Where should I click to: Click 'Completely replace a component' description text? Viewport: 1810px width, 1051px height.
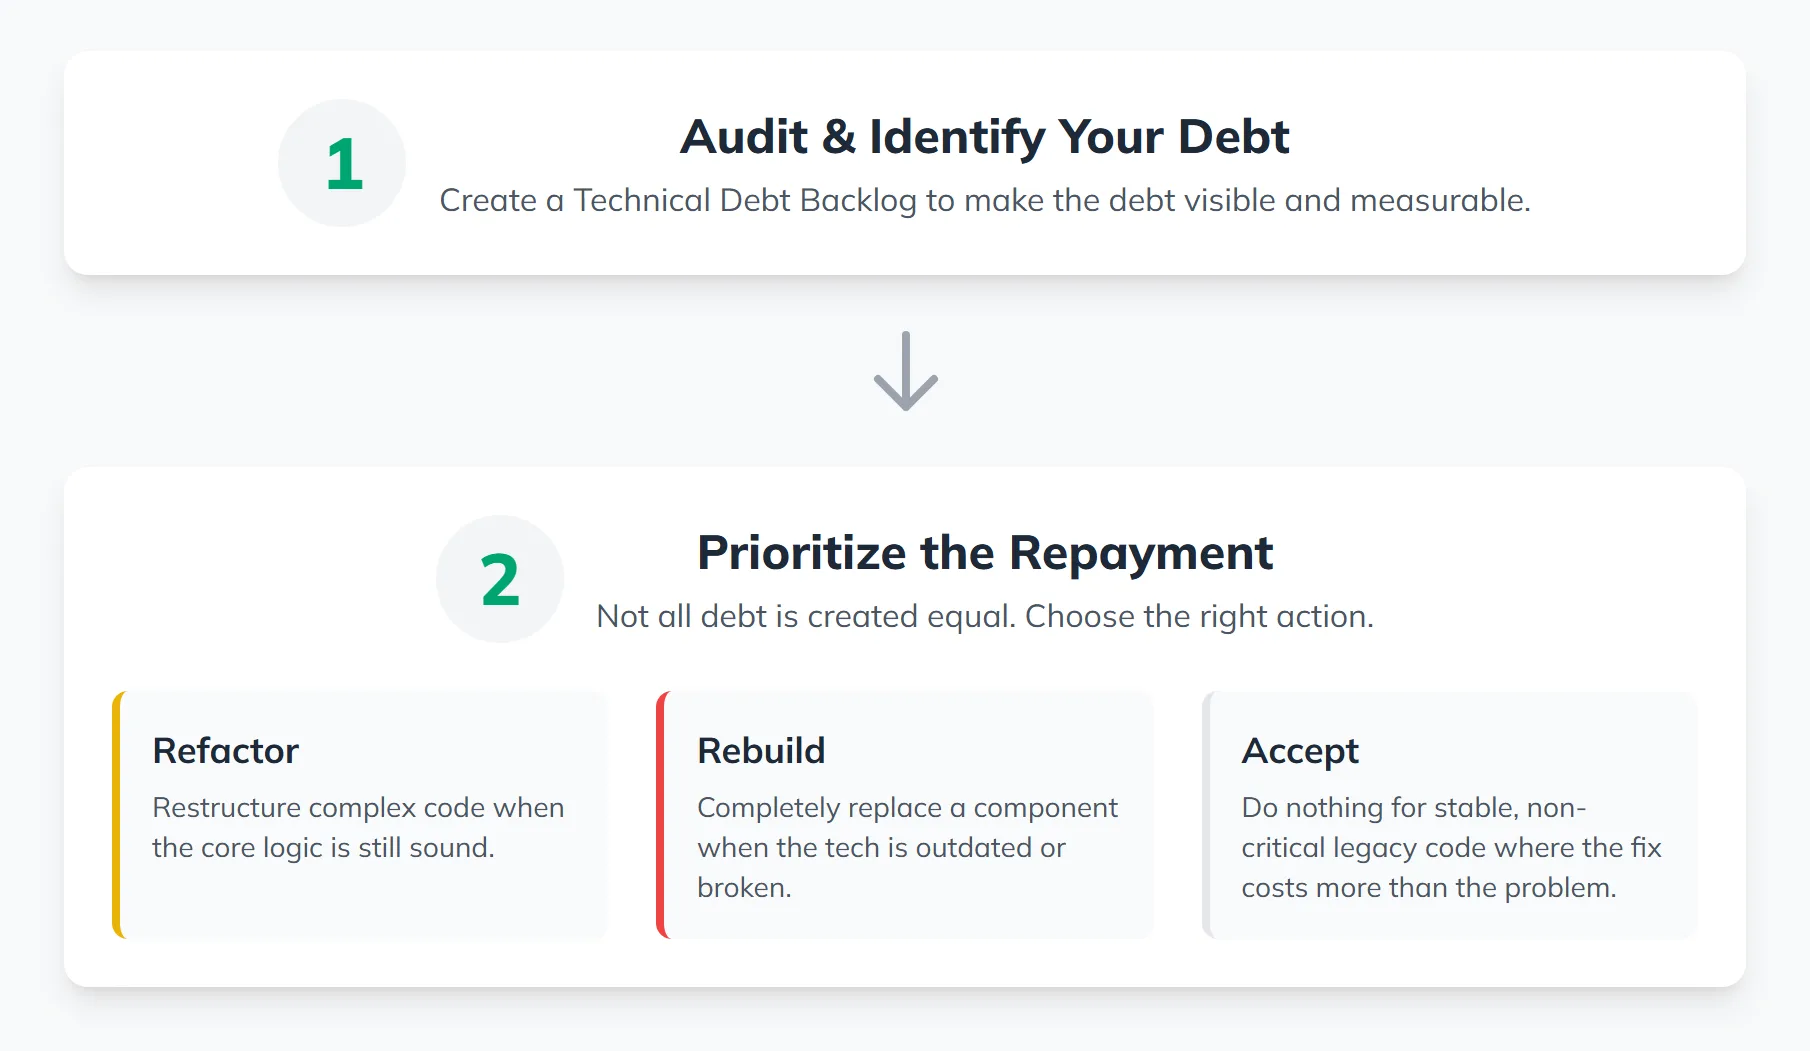(907, 808)
